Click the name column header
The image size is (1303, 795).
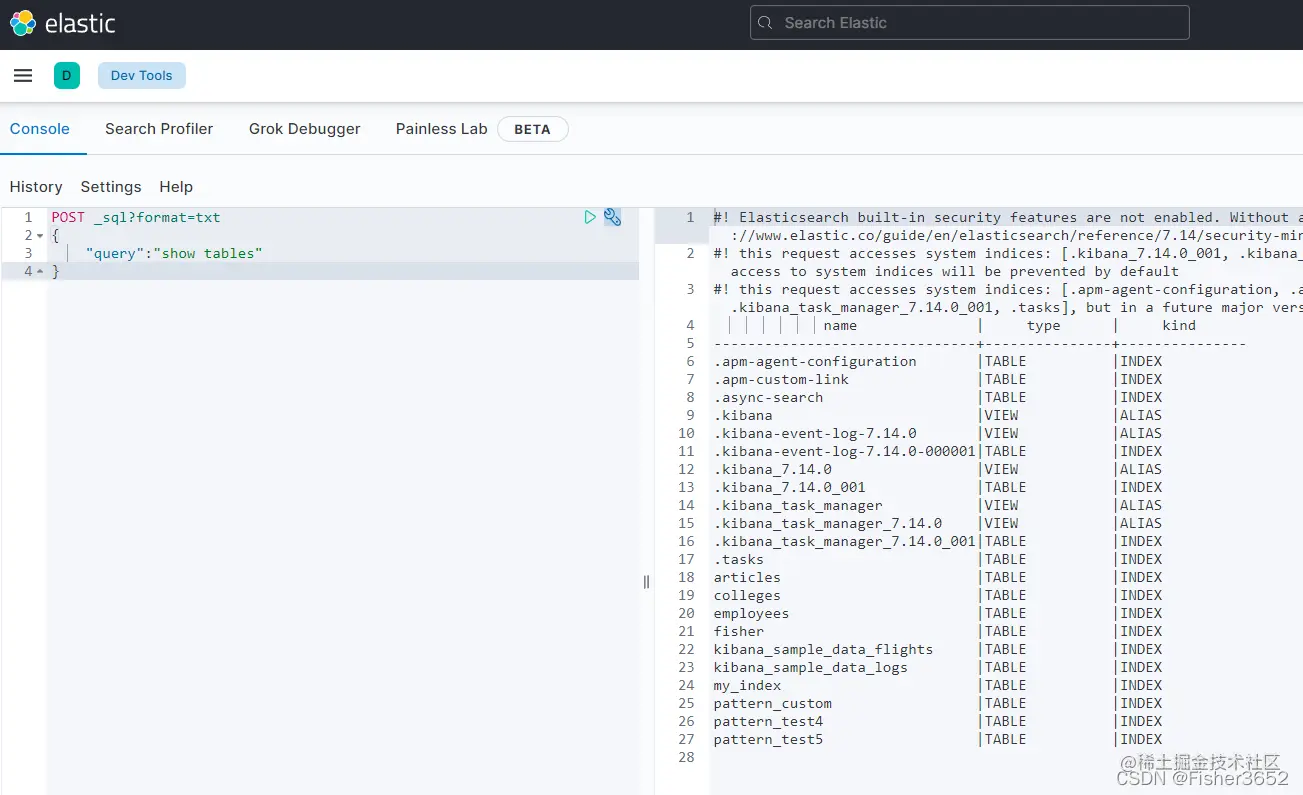840,325
